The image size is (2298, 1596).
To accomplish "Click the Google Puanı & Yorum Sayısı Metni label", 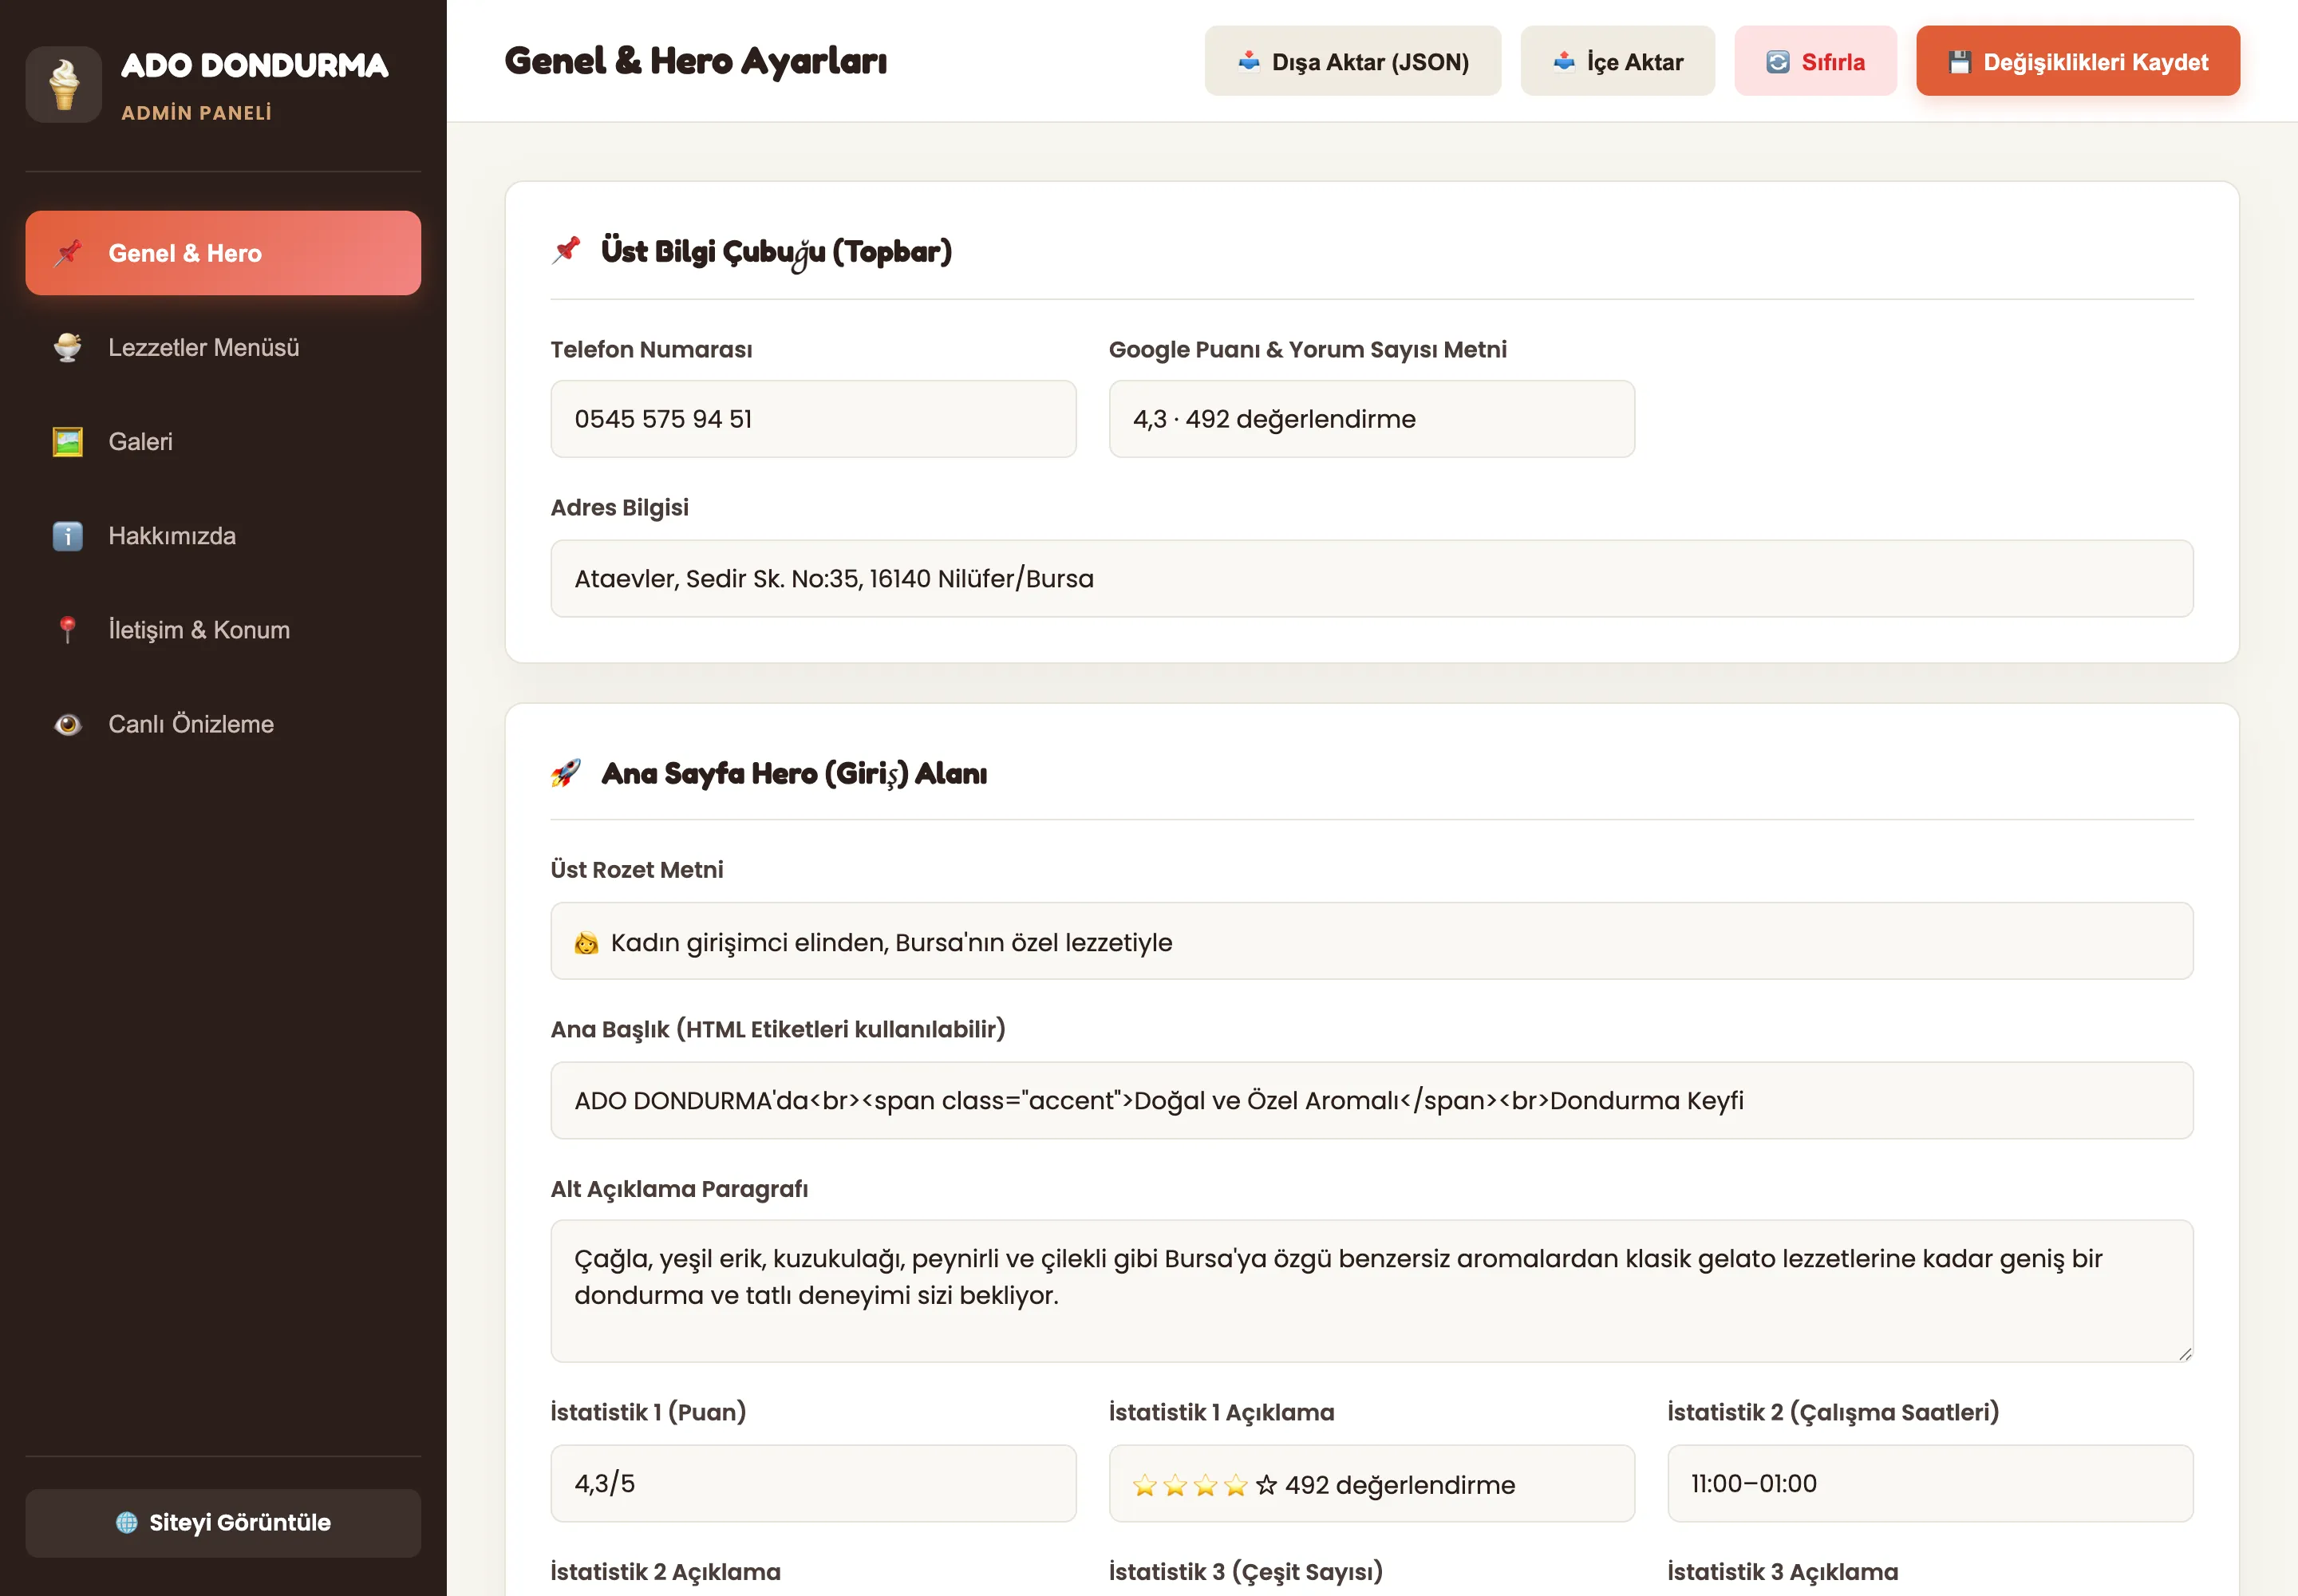I will tap(1308, 349).
